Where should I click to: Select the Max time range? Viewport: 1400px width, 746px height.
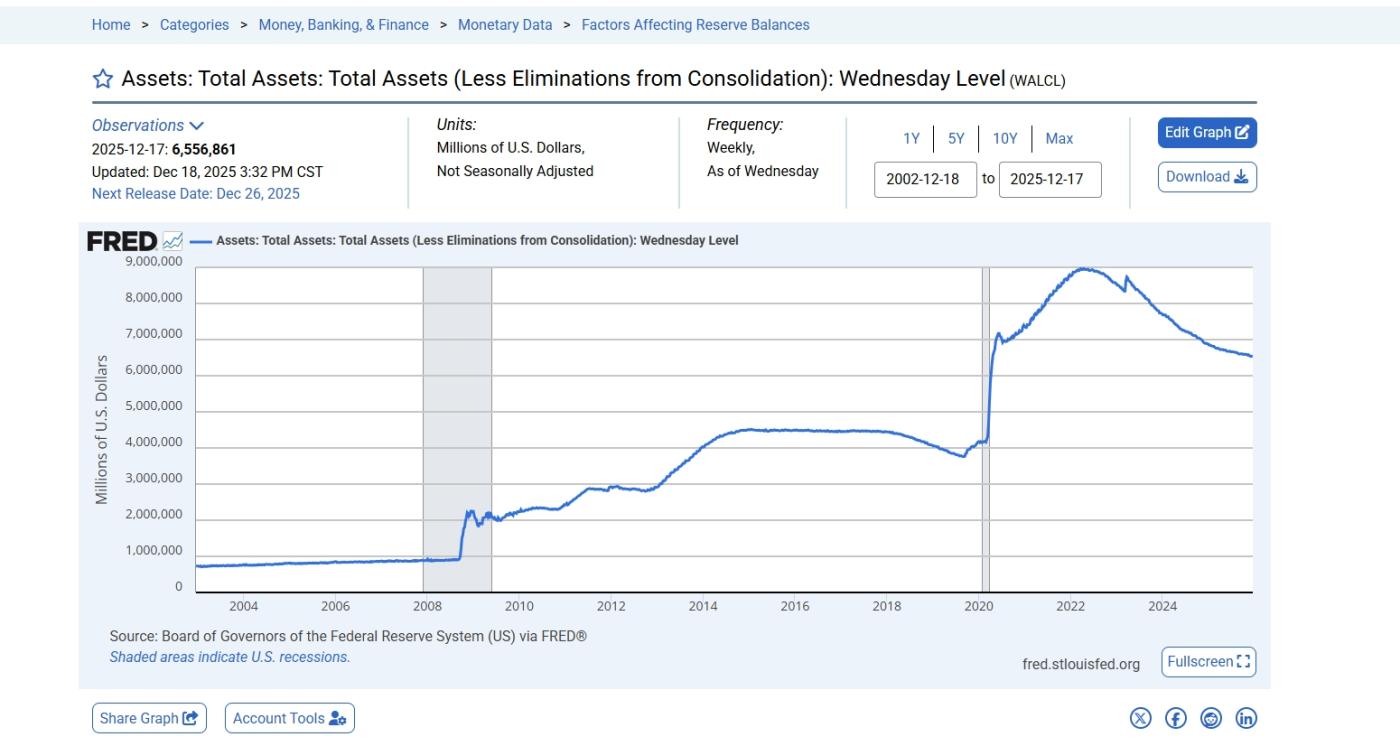click(1059, 139)
